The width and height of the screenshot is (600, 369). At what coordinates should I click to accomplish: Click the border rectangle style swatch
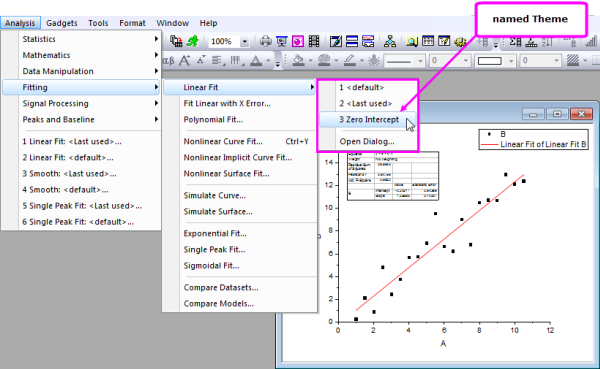pyautogui.click(x=489, y=60)
